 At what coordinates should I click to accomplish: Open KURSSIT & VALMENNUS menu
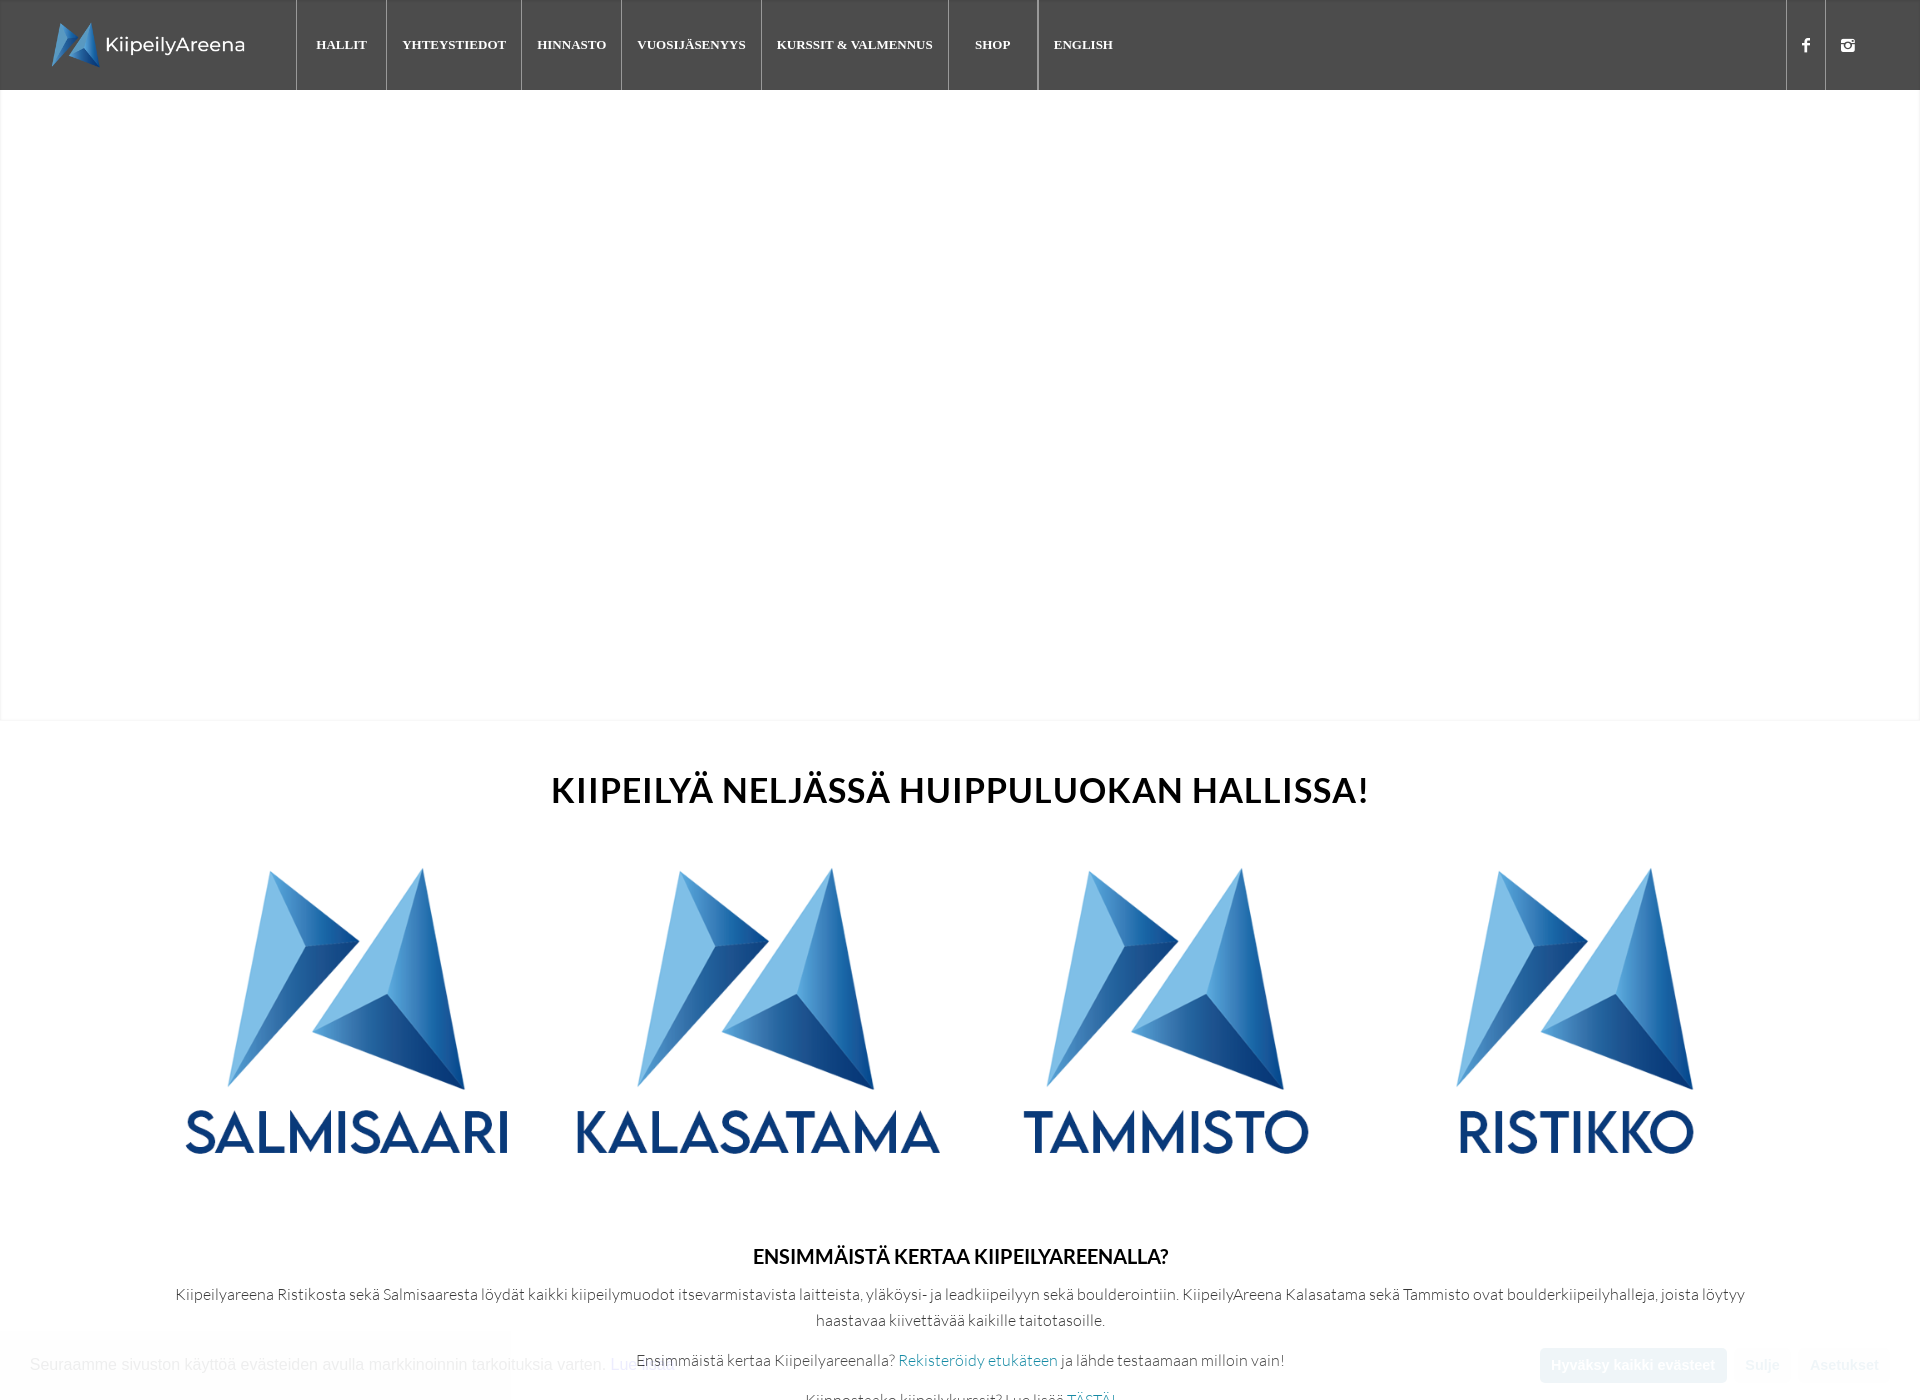click(855, 45)
